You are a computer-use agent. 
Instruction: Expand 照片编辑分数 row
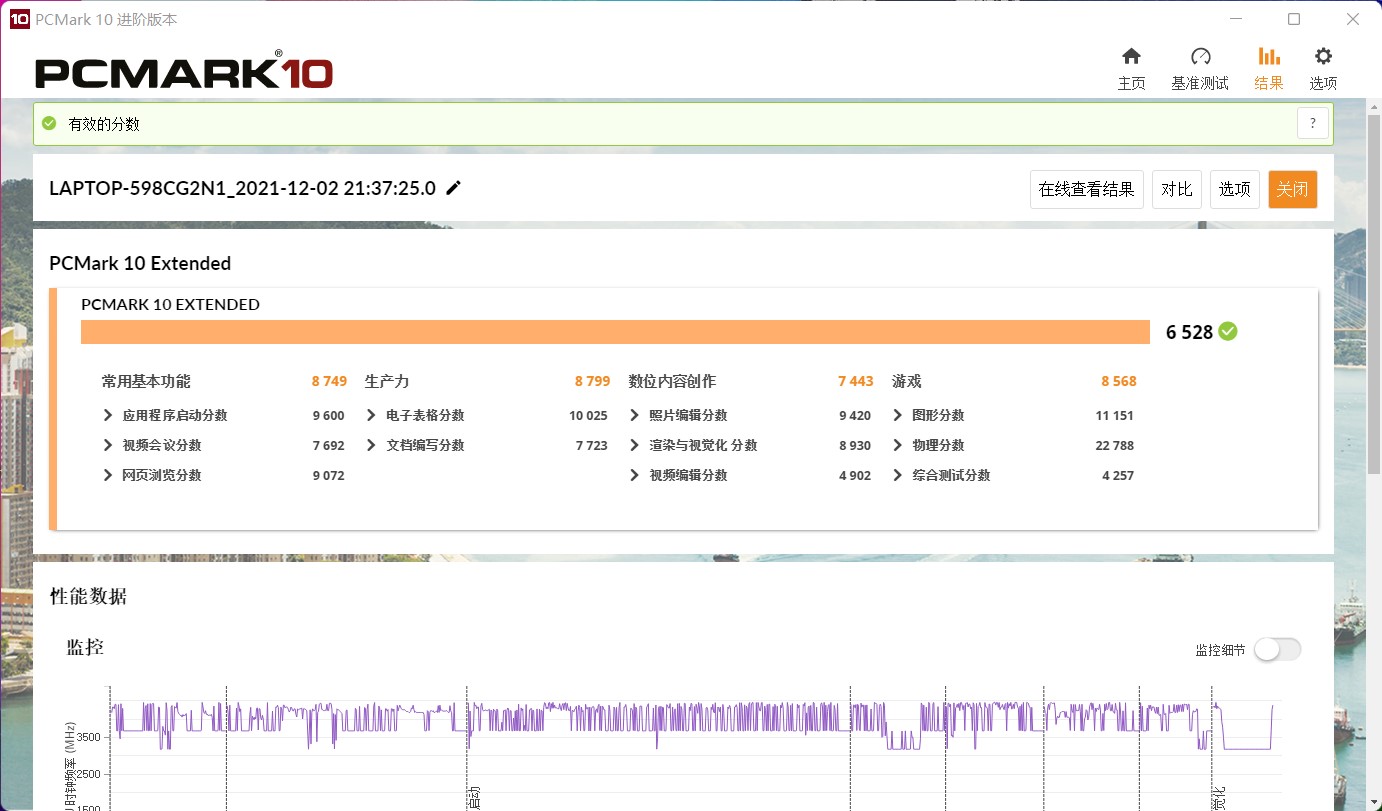[634, 415]
